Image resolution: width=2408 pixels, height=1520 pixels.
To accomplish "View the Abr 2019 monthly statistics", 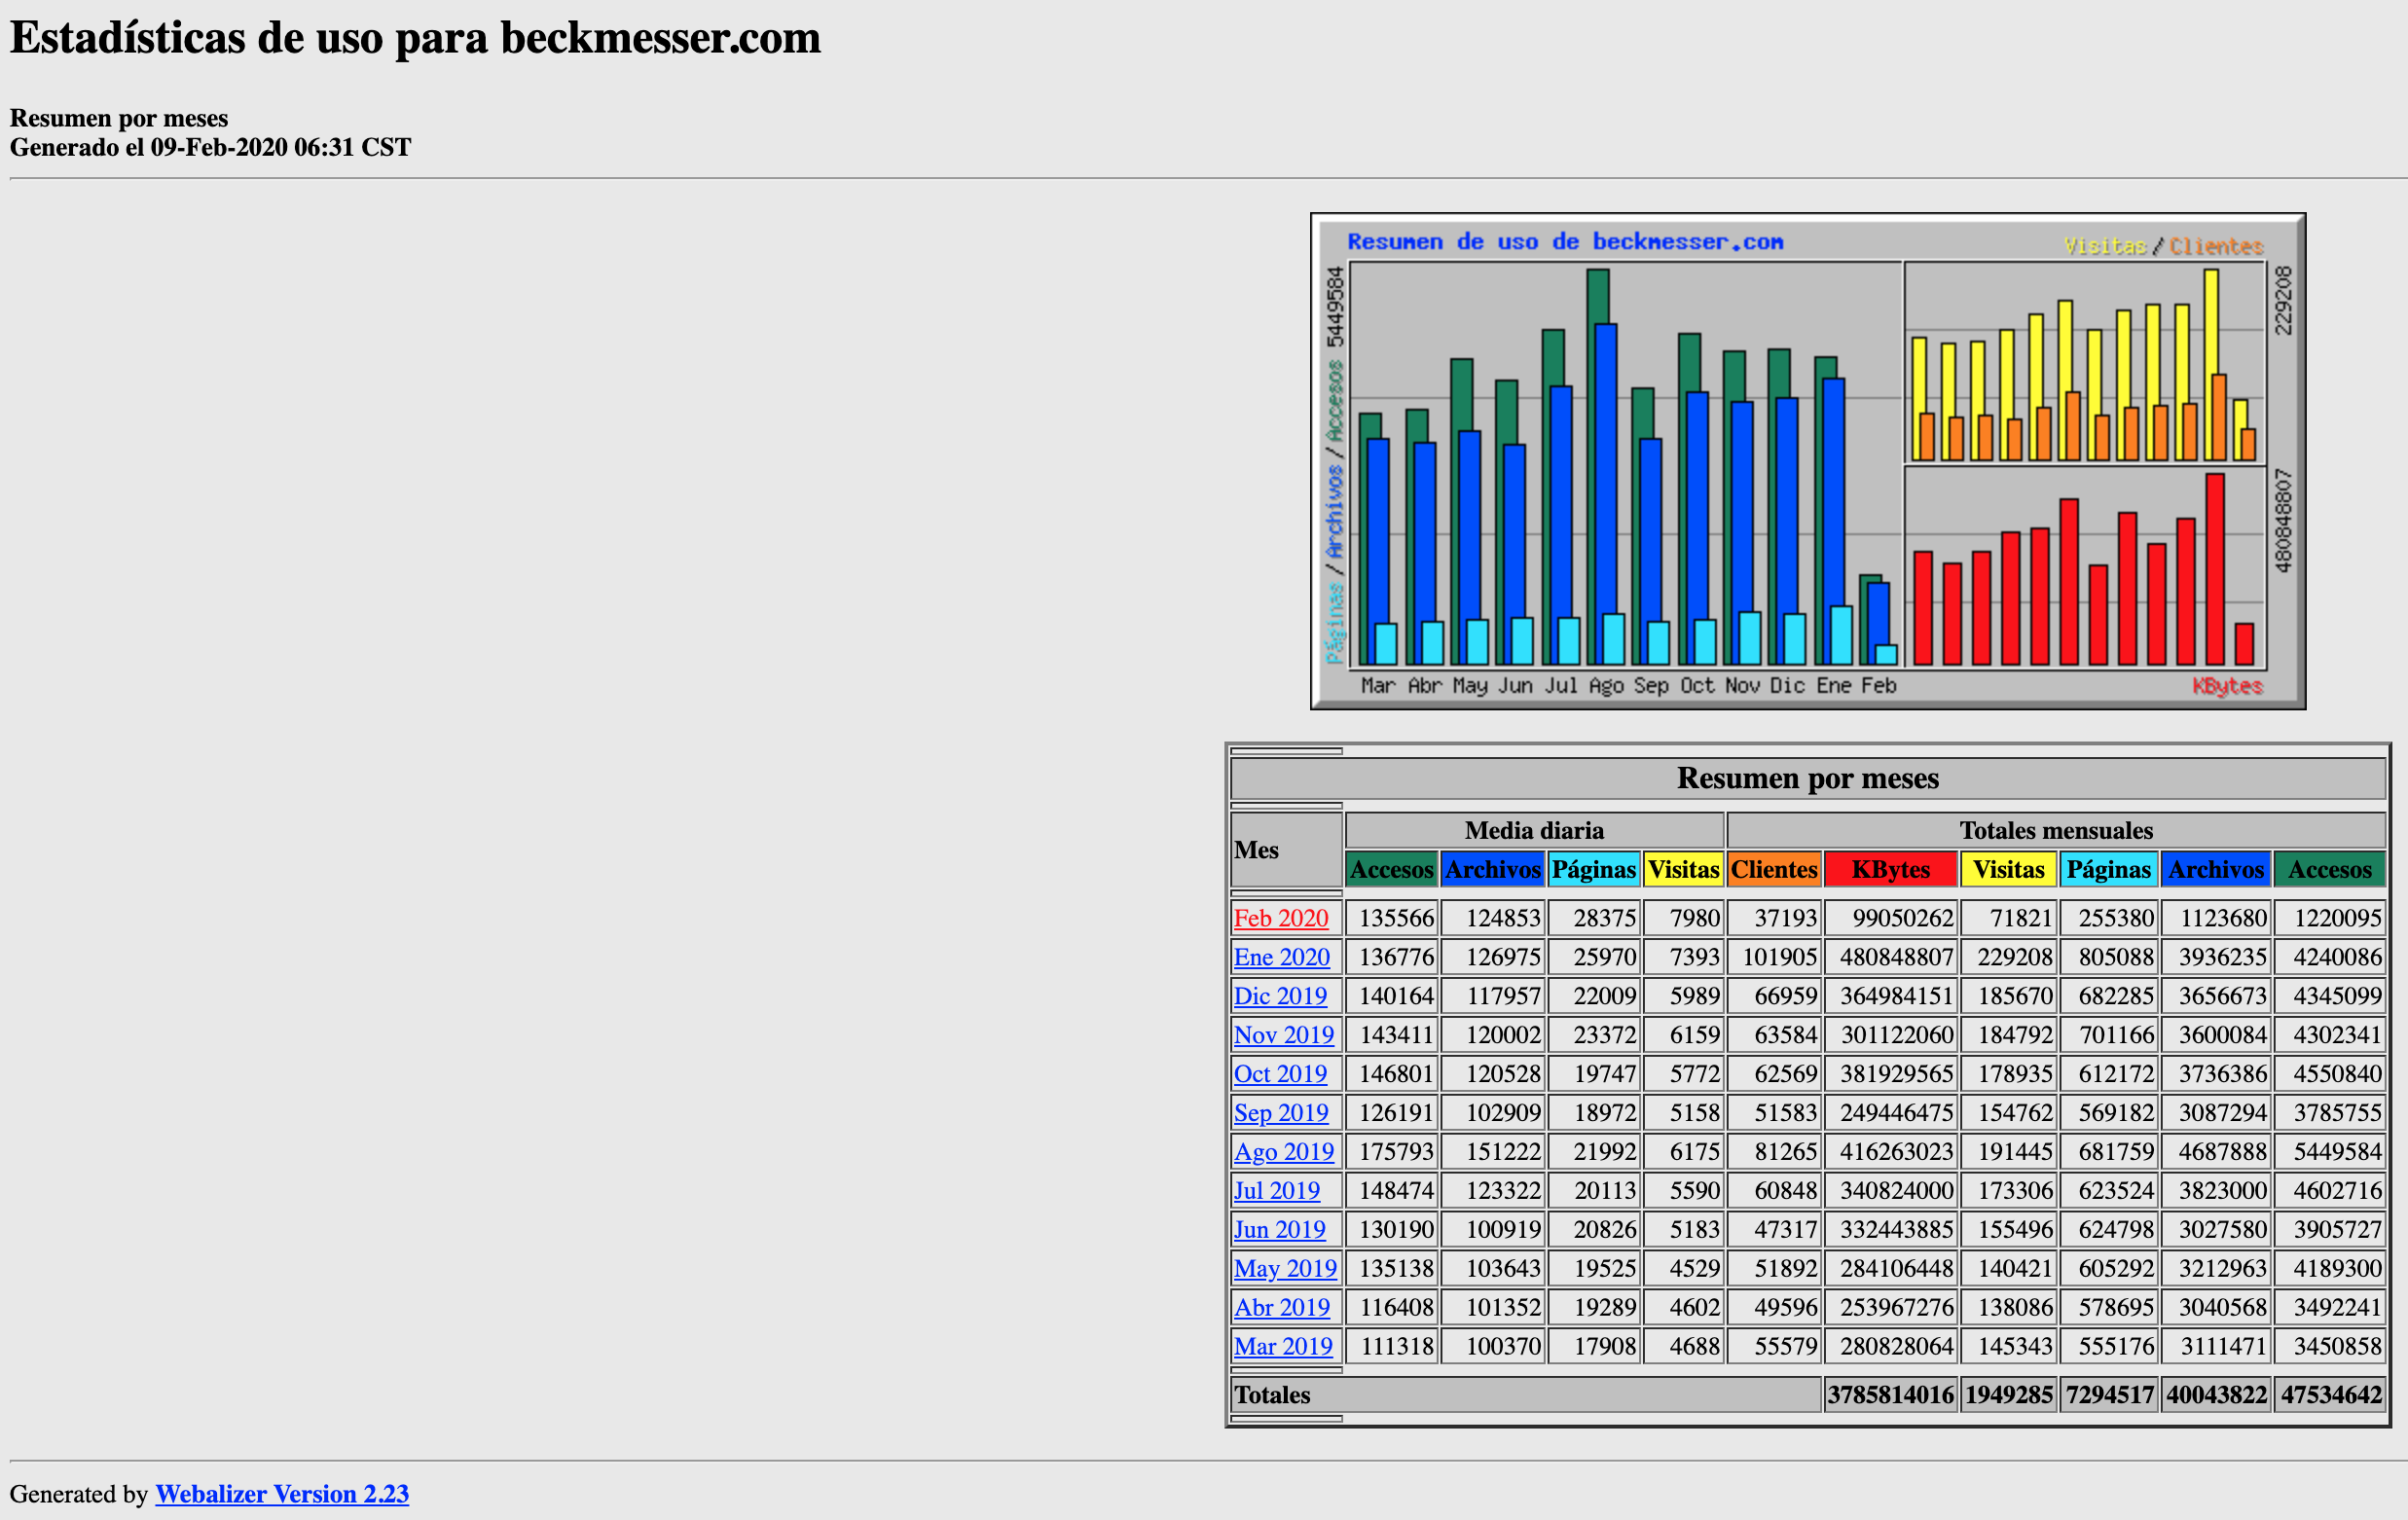I will tap(1281, 1308).
